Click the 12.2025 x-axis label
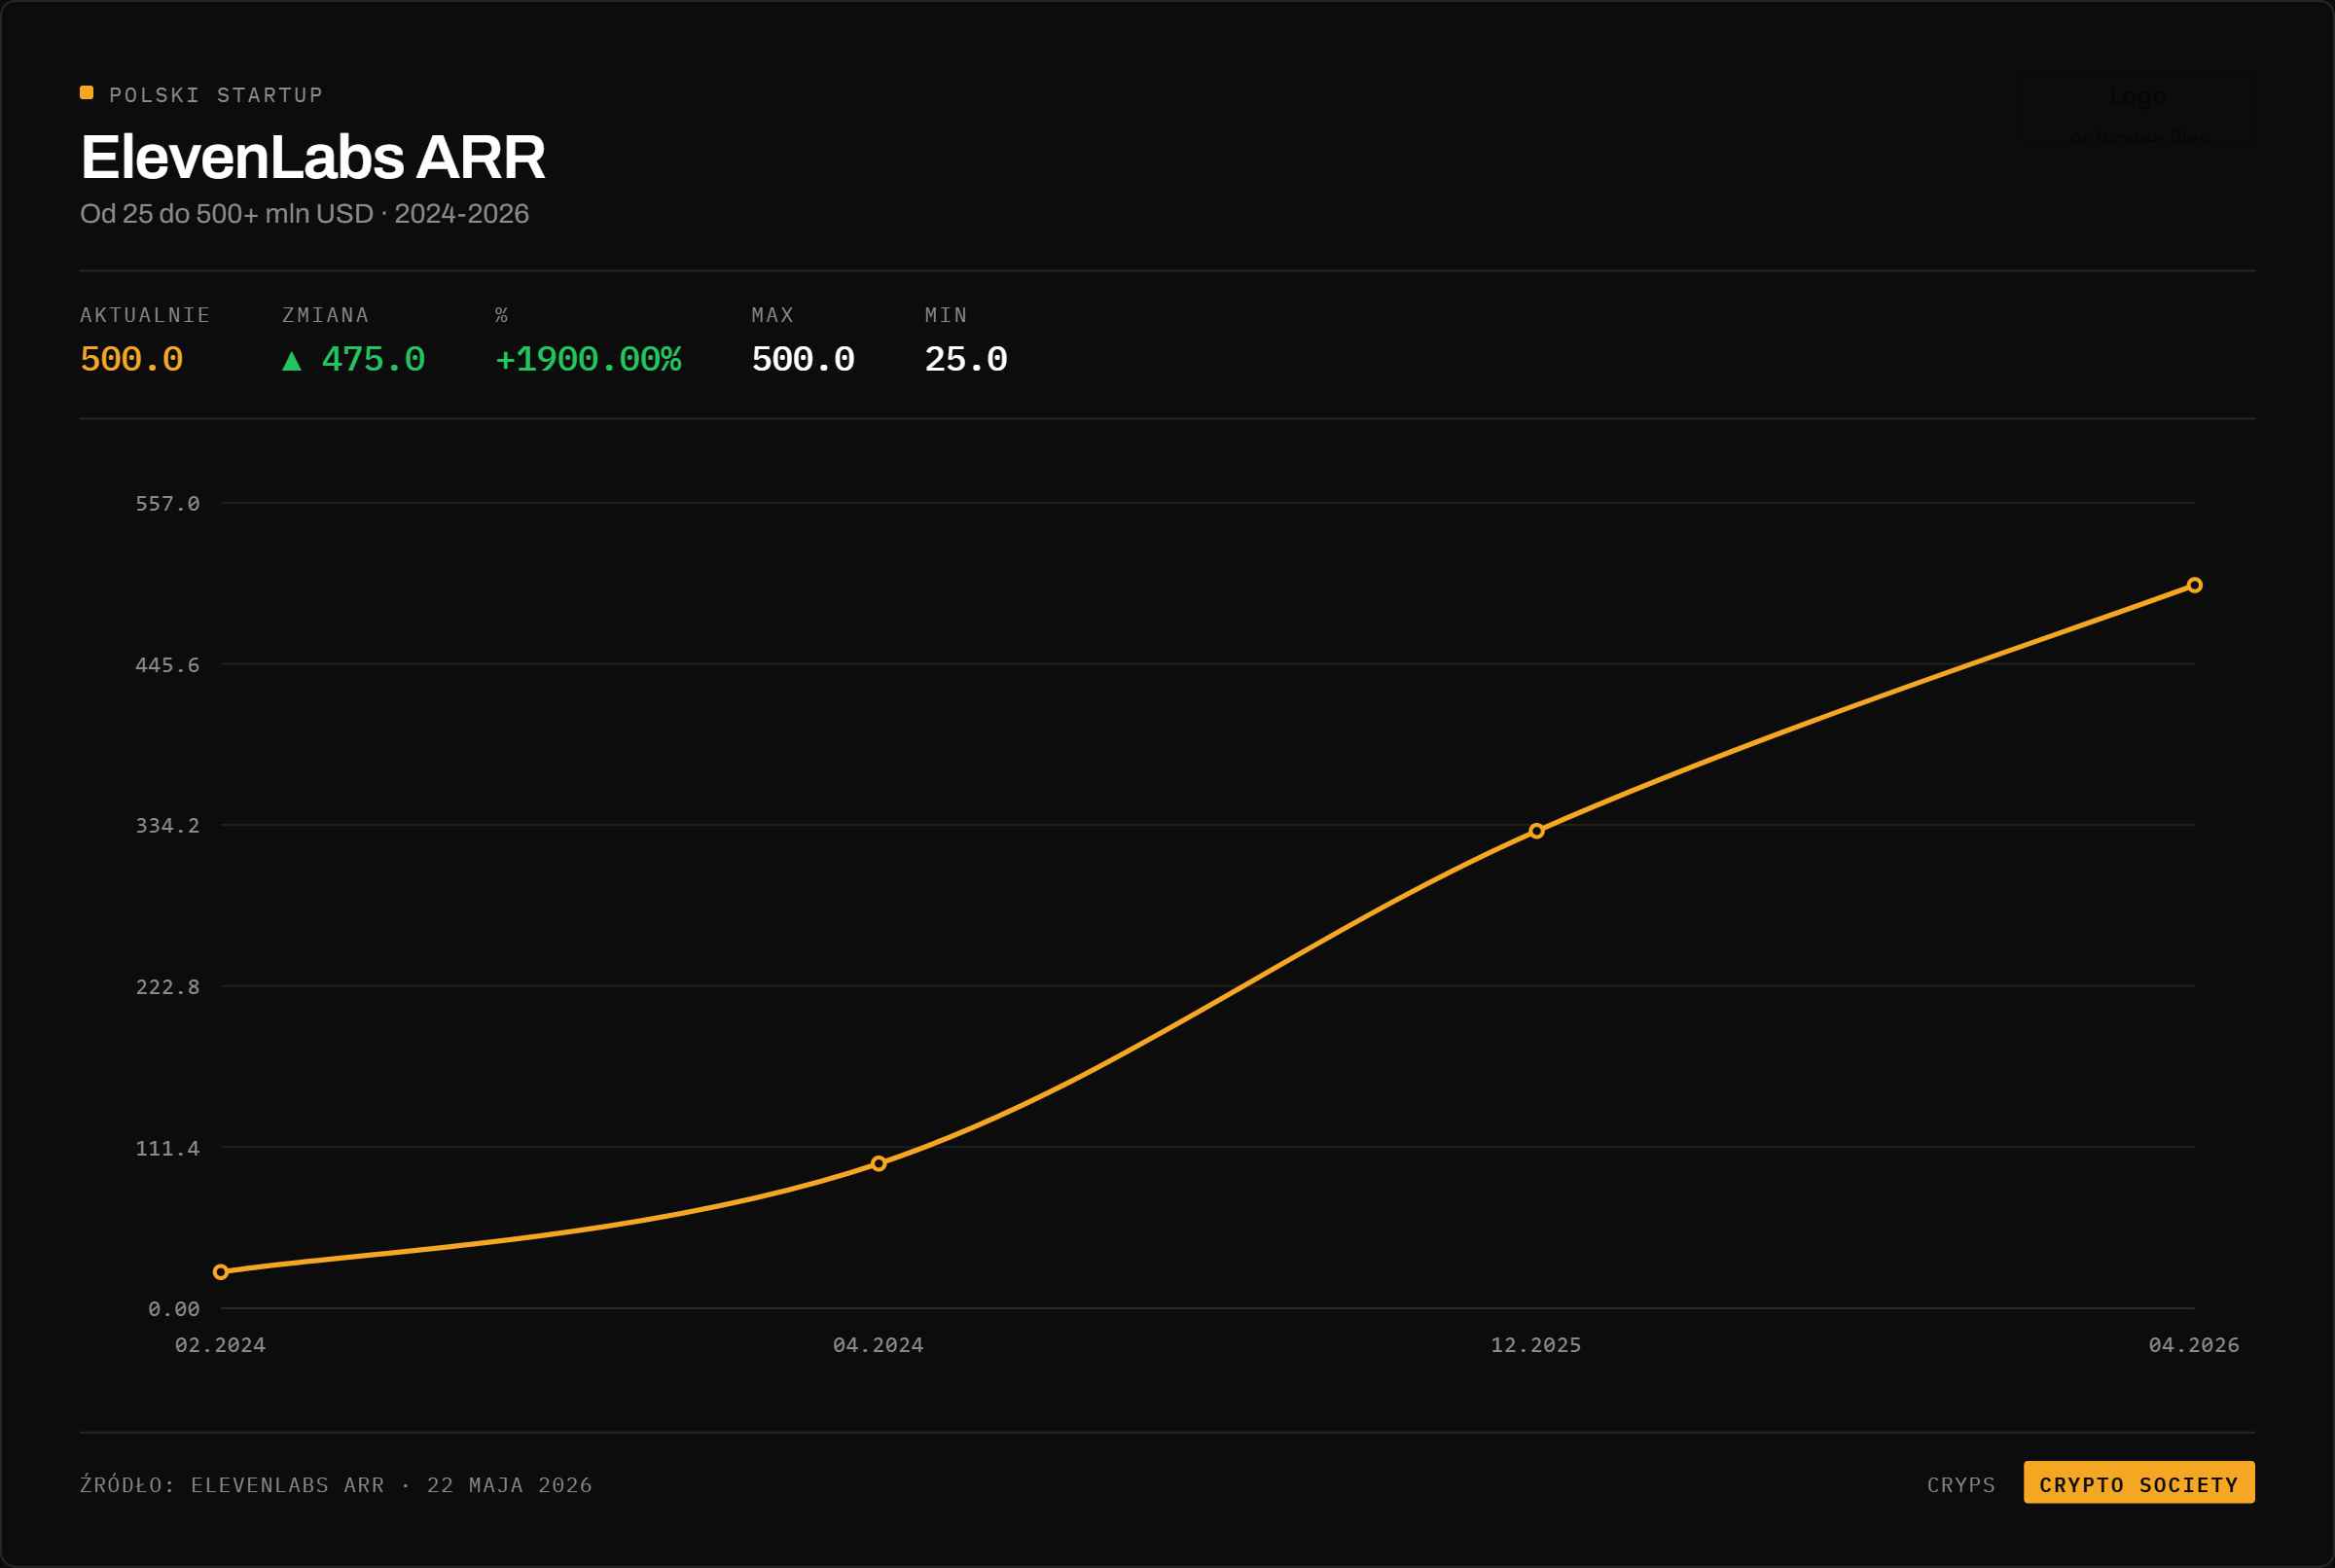Viewport: 2335px width, 1568px height. [1536, 1345]
